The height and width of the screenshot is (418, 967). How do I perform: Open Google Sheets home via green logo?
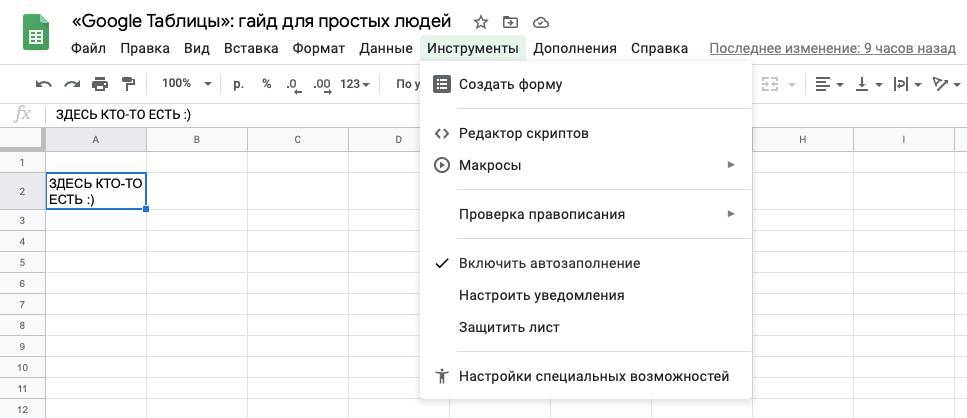(36, 33)
